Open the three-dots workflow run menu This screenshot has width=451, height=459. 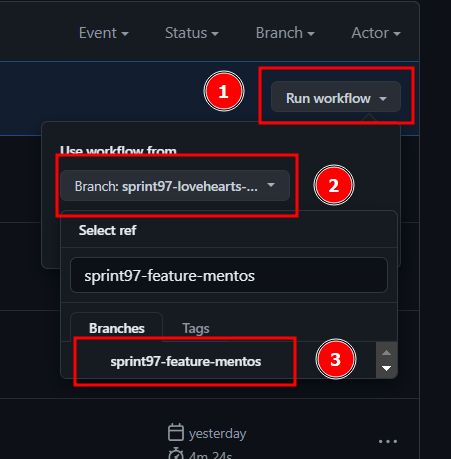point(388,442)
